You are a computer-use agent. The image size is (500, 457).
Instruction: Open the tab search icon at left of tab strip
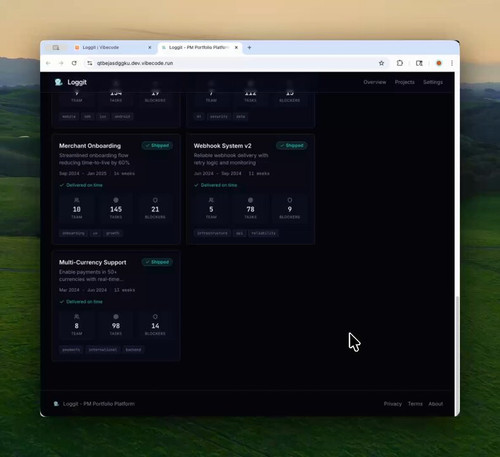[x=56, y=48]
